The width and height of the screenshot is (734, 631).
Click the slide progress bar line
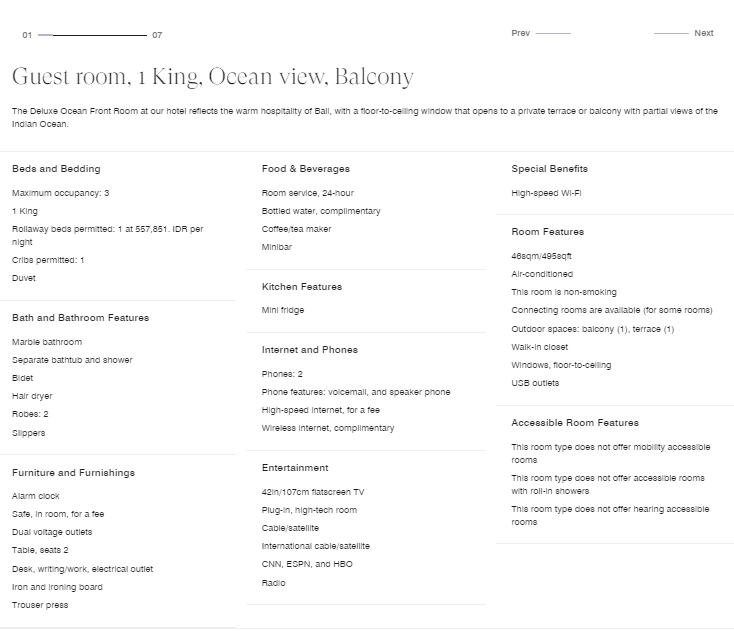(x=97, y=35)
